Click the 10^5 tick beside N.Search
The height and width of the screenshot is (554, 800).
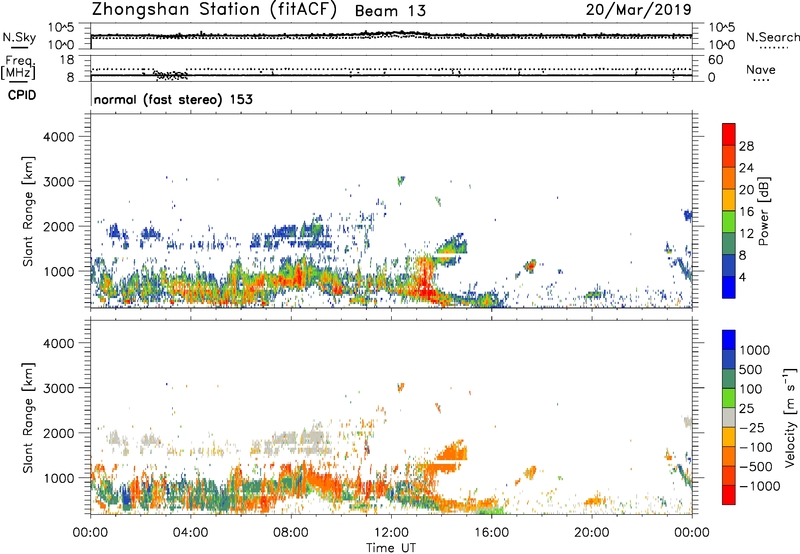(722, 27)
